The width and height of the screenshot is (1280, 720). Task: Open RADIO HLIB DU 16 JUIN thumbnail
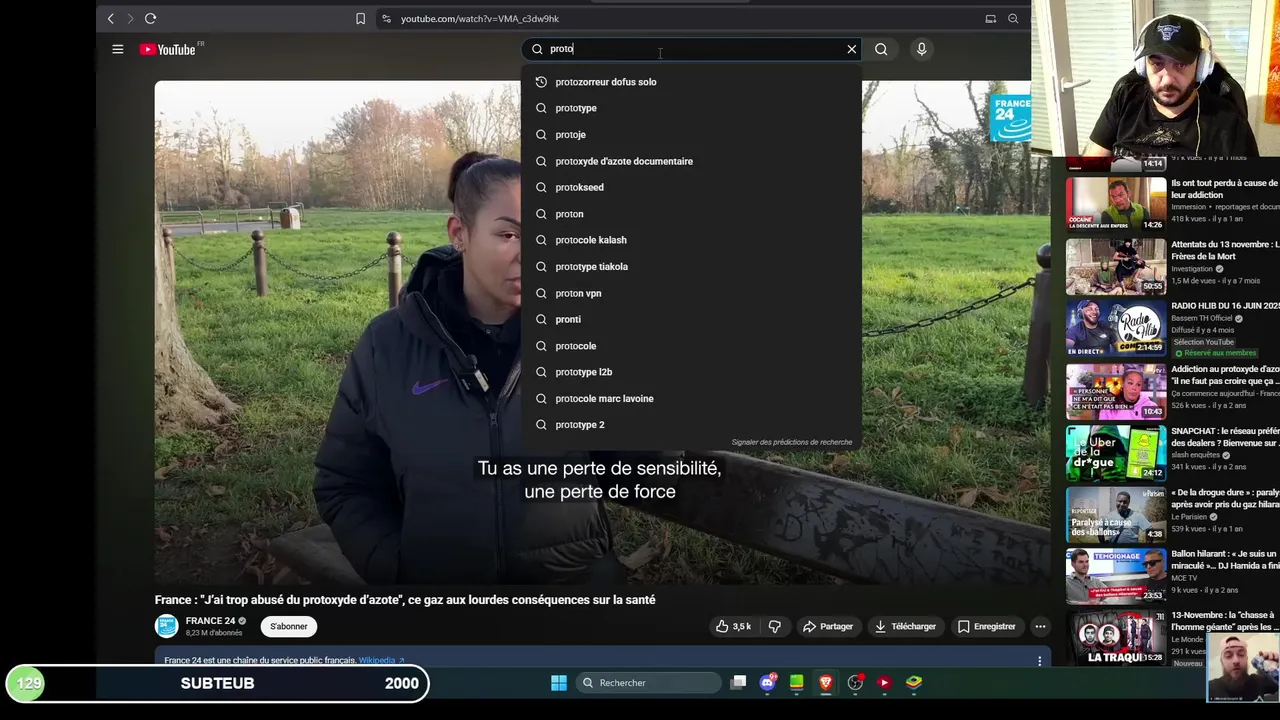click(x=1116, y=328)
